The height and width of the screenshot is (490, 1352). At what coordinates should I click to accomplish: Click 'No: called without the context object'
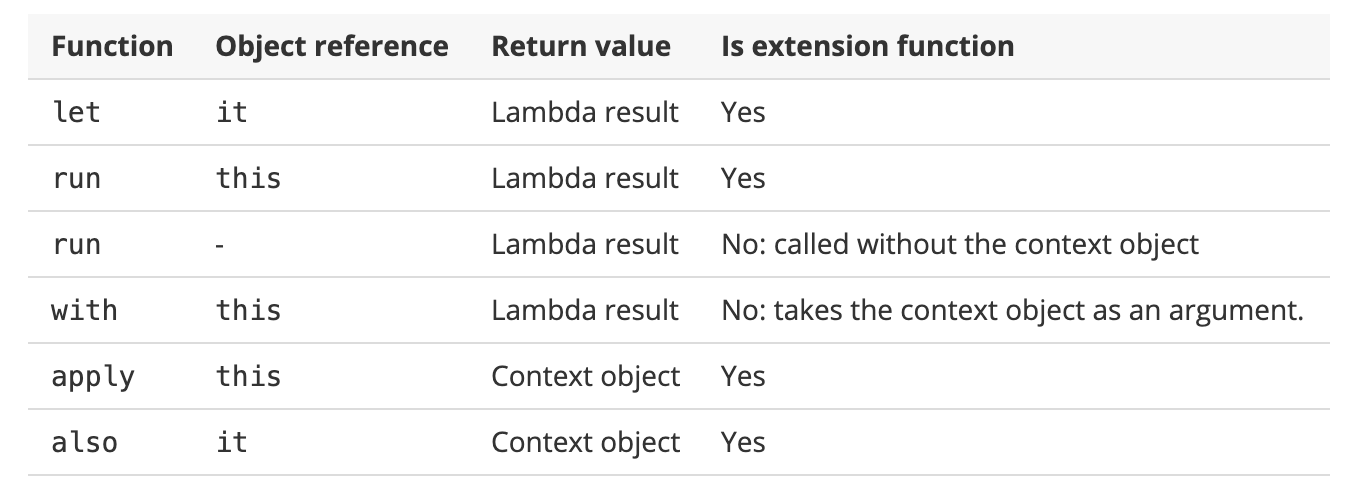point(960,244)
